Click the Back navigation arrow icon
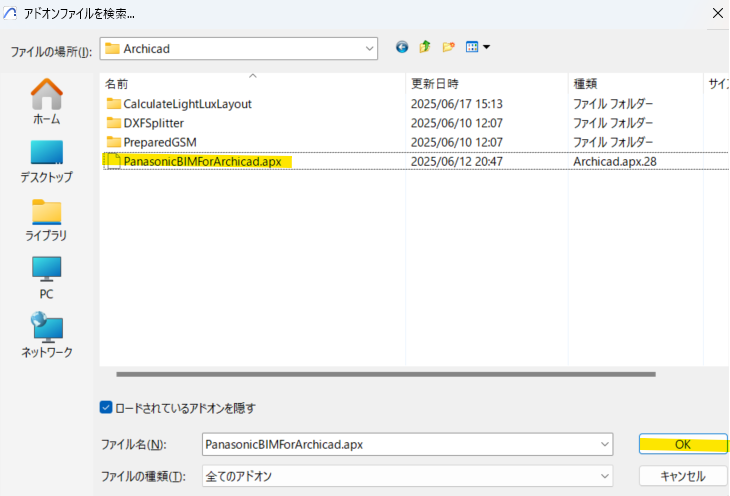Viewport: 730px width, 496px height. [402, 47]
